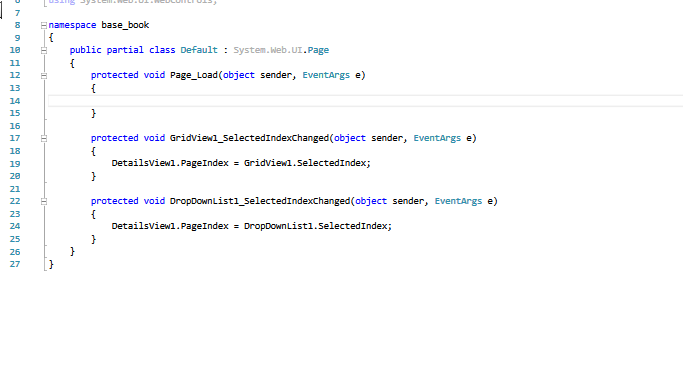Collapse the GridView1_SelectedIndexChanged method region
683x369 pixels.
tap(44, 139)
